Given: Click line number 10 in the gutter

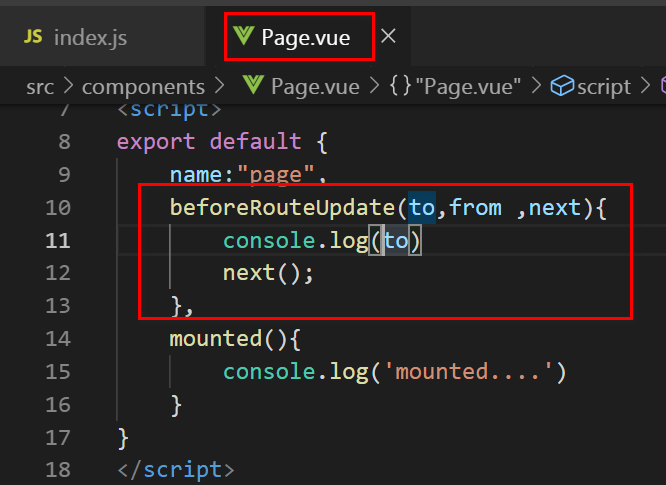Looking at the screenshot, I should click(58, 208).
